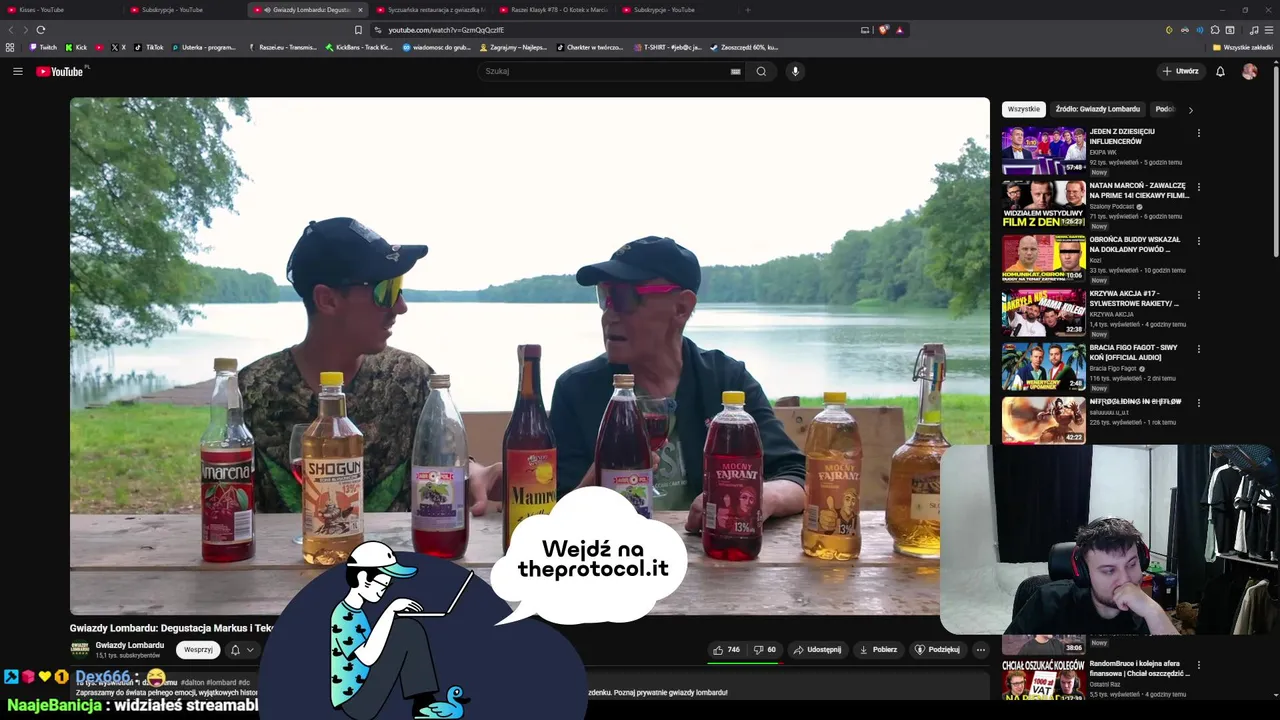The image size is (1280, 720).
Task: Like the video with thumbs-up 746
Action: (x=727, y=650)
